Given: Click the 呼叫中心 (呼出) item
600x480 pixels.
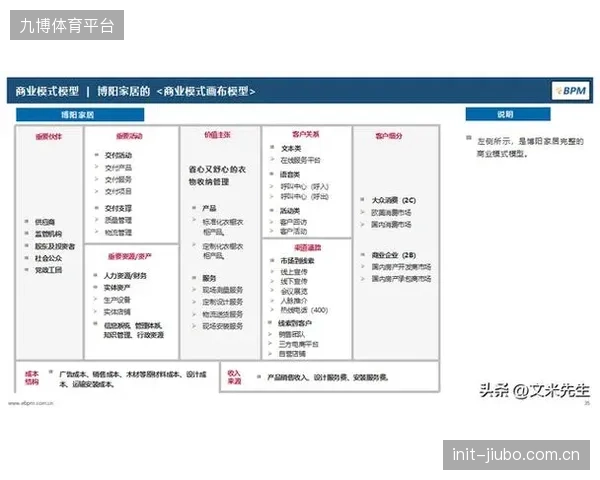Looking at the screenshot, I should click(304, 197).
